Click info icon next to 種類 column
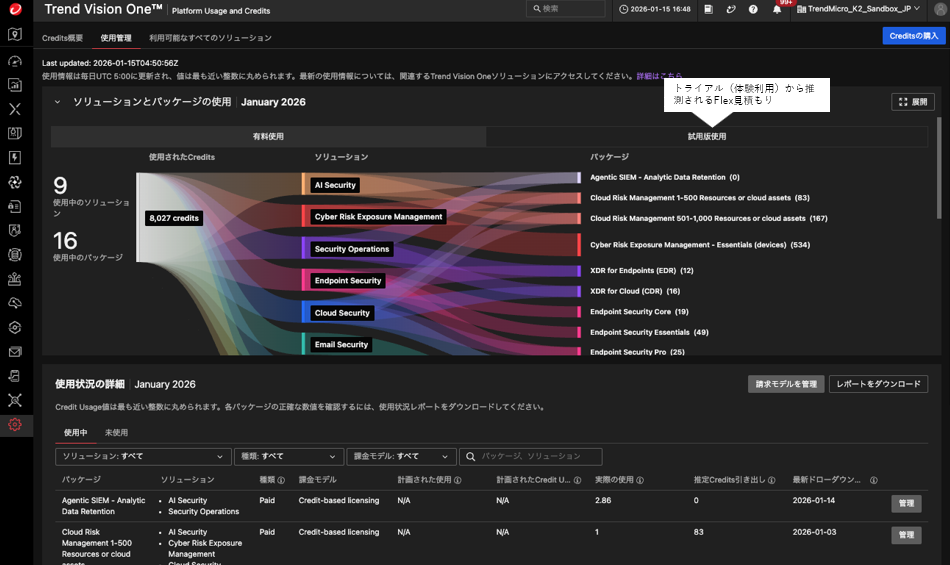 coord(281,480)
